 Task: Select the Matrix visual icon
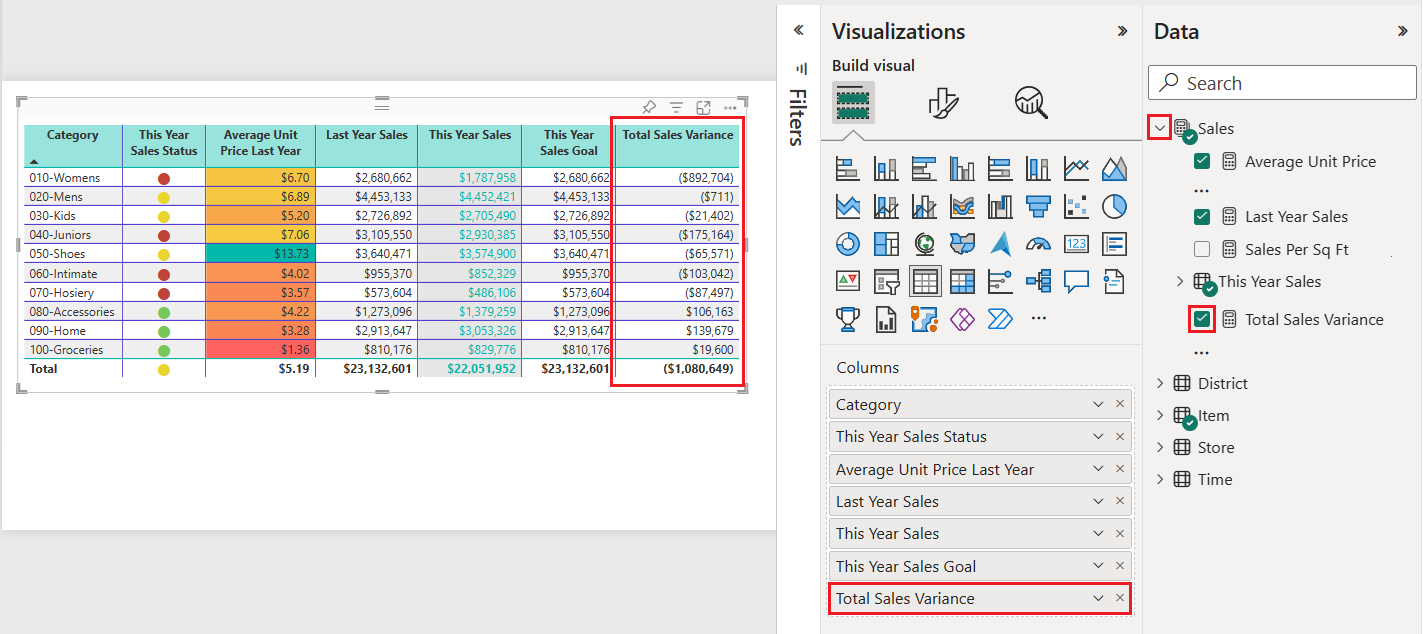coord(962,282)
